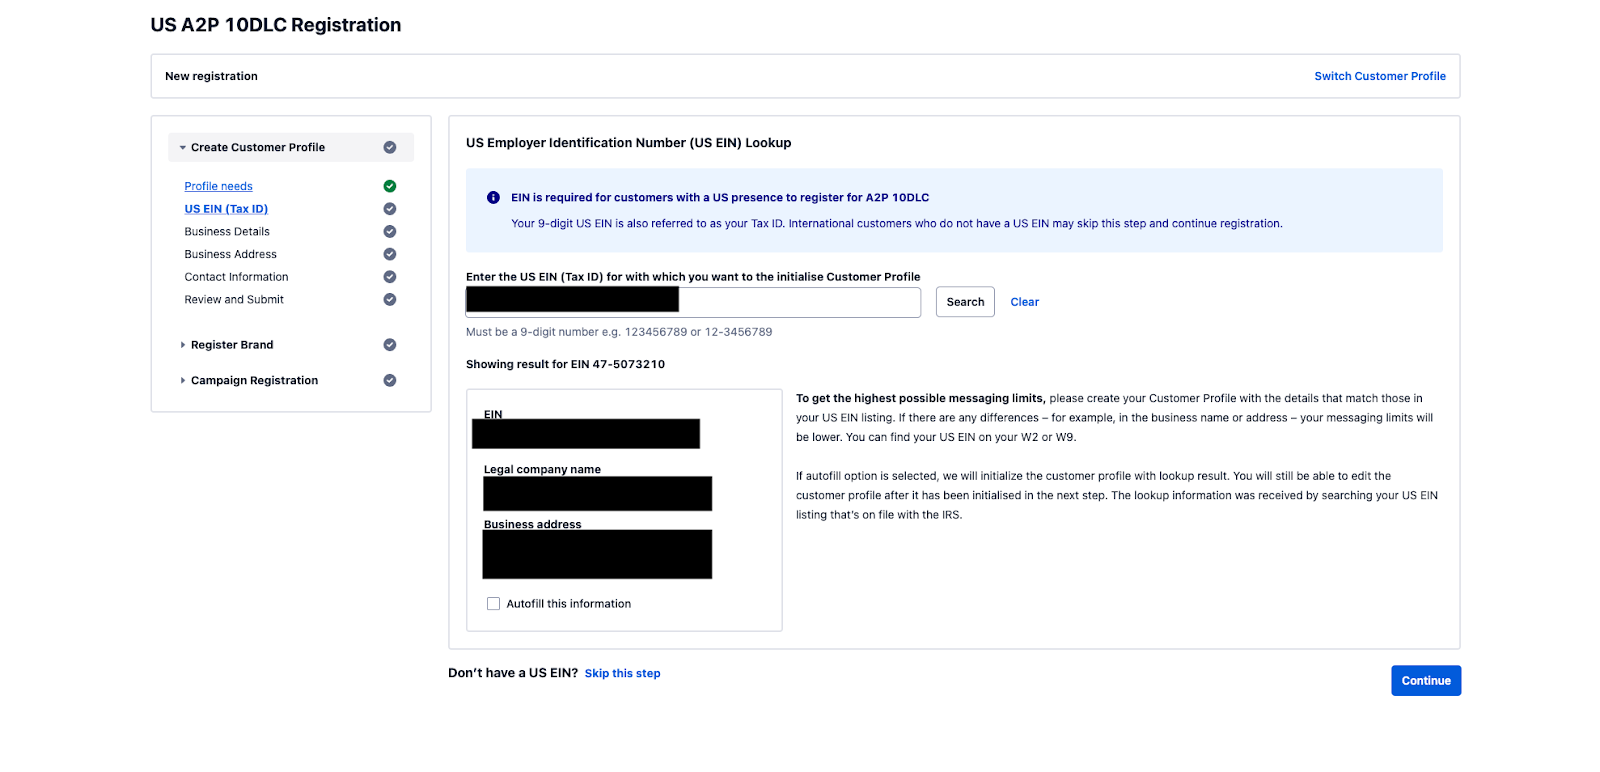This screenshot has width=1600, height=772.
Task: Enable the Autofill this information checkbox
Action: tap(493, 604)
